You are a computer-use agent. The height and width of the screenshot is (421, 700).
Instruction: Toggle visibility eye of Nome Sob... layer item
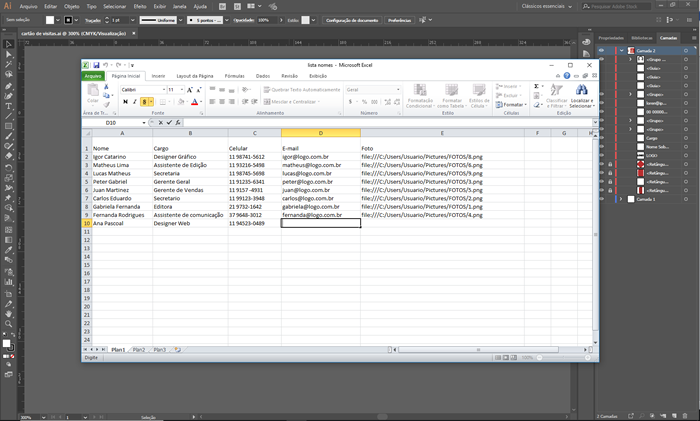pyautogui.click(x=601, y=147)
